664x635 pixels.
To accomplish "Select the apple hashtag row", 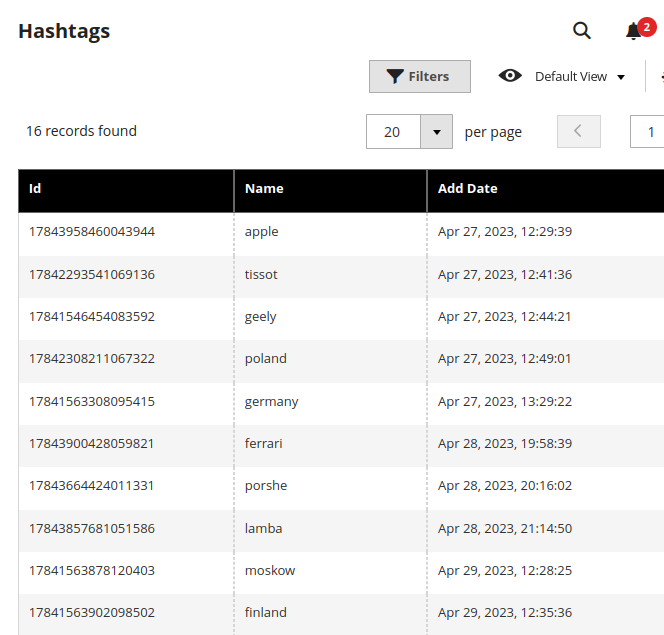I will pyautogui.click(x=341, y=234).
